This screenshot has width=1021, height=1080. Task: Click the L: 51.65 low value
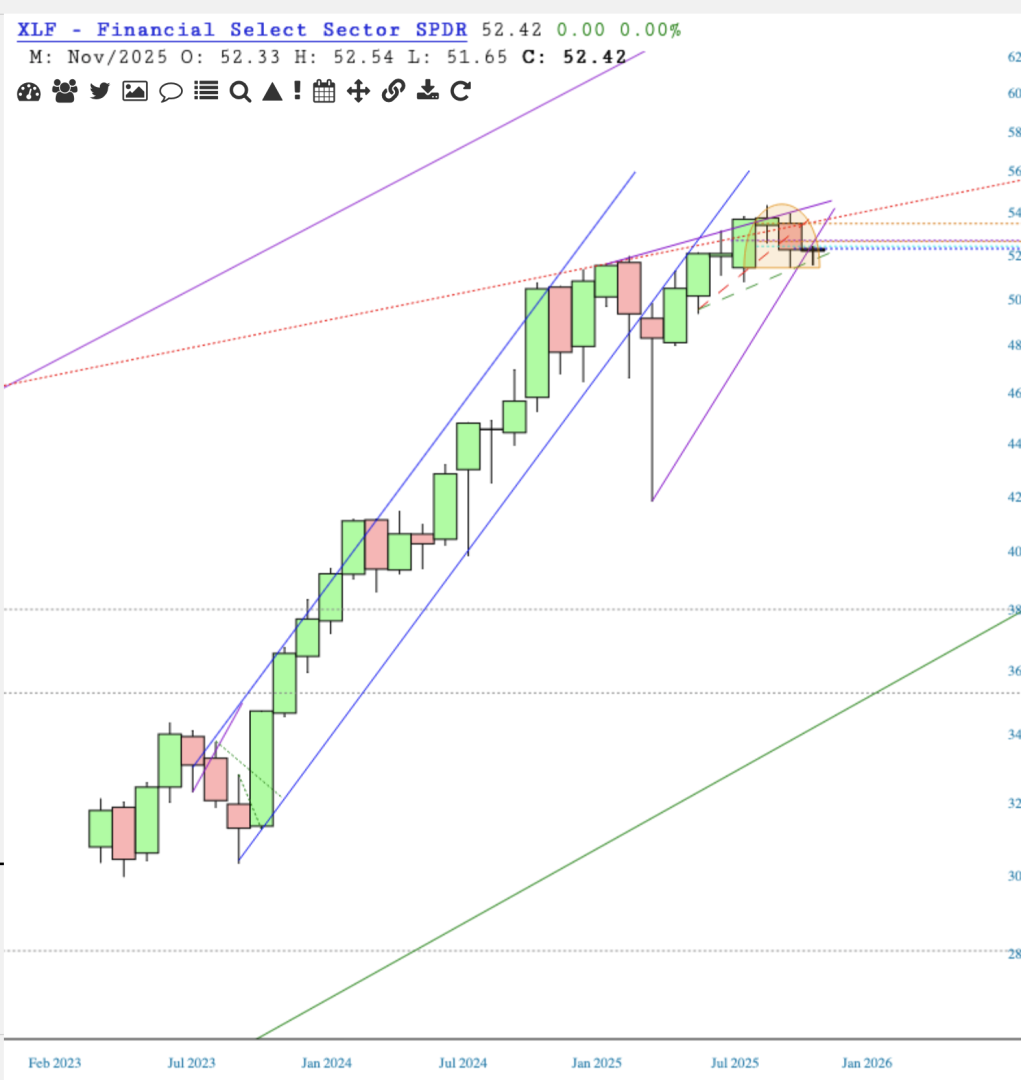457,57
